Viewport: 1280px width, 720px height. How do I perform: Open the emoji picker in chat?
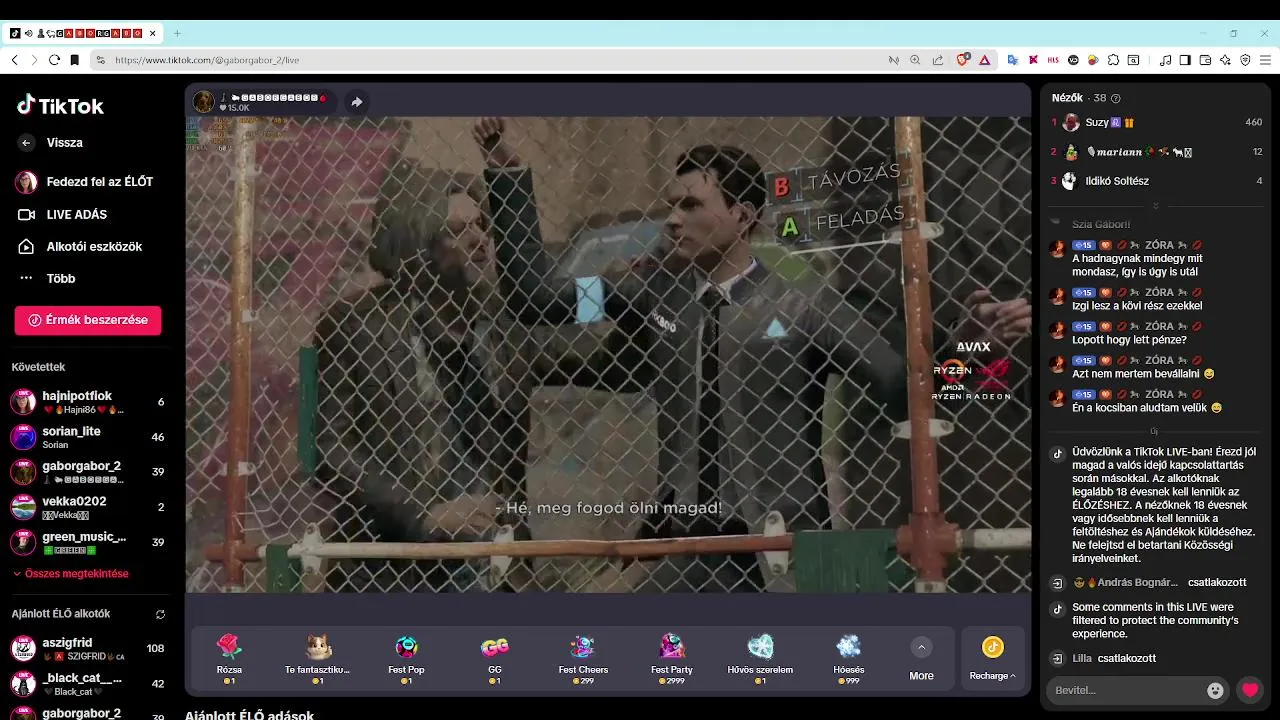pos(1215,690)
